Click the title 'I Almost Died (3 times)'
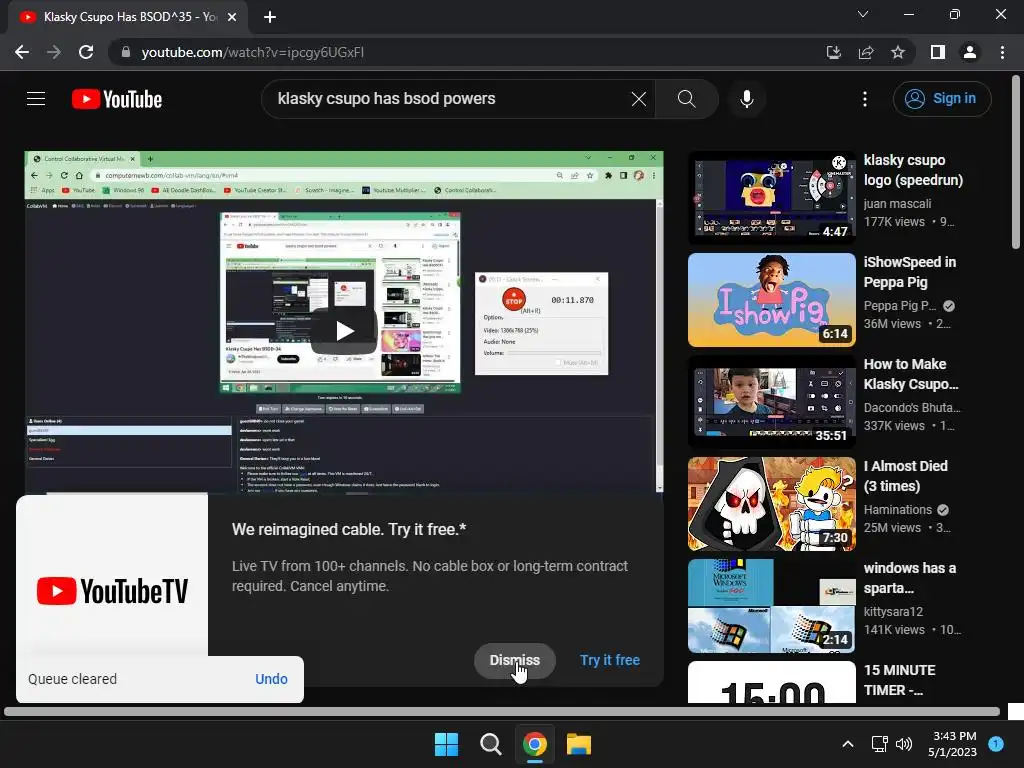1024x768 pixels. [906, 475]
